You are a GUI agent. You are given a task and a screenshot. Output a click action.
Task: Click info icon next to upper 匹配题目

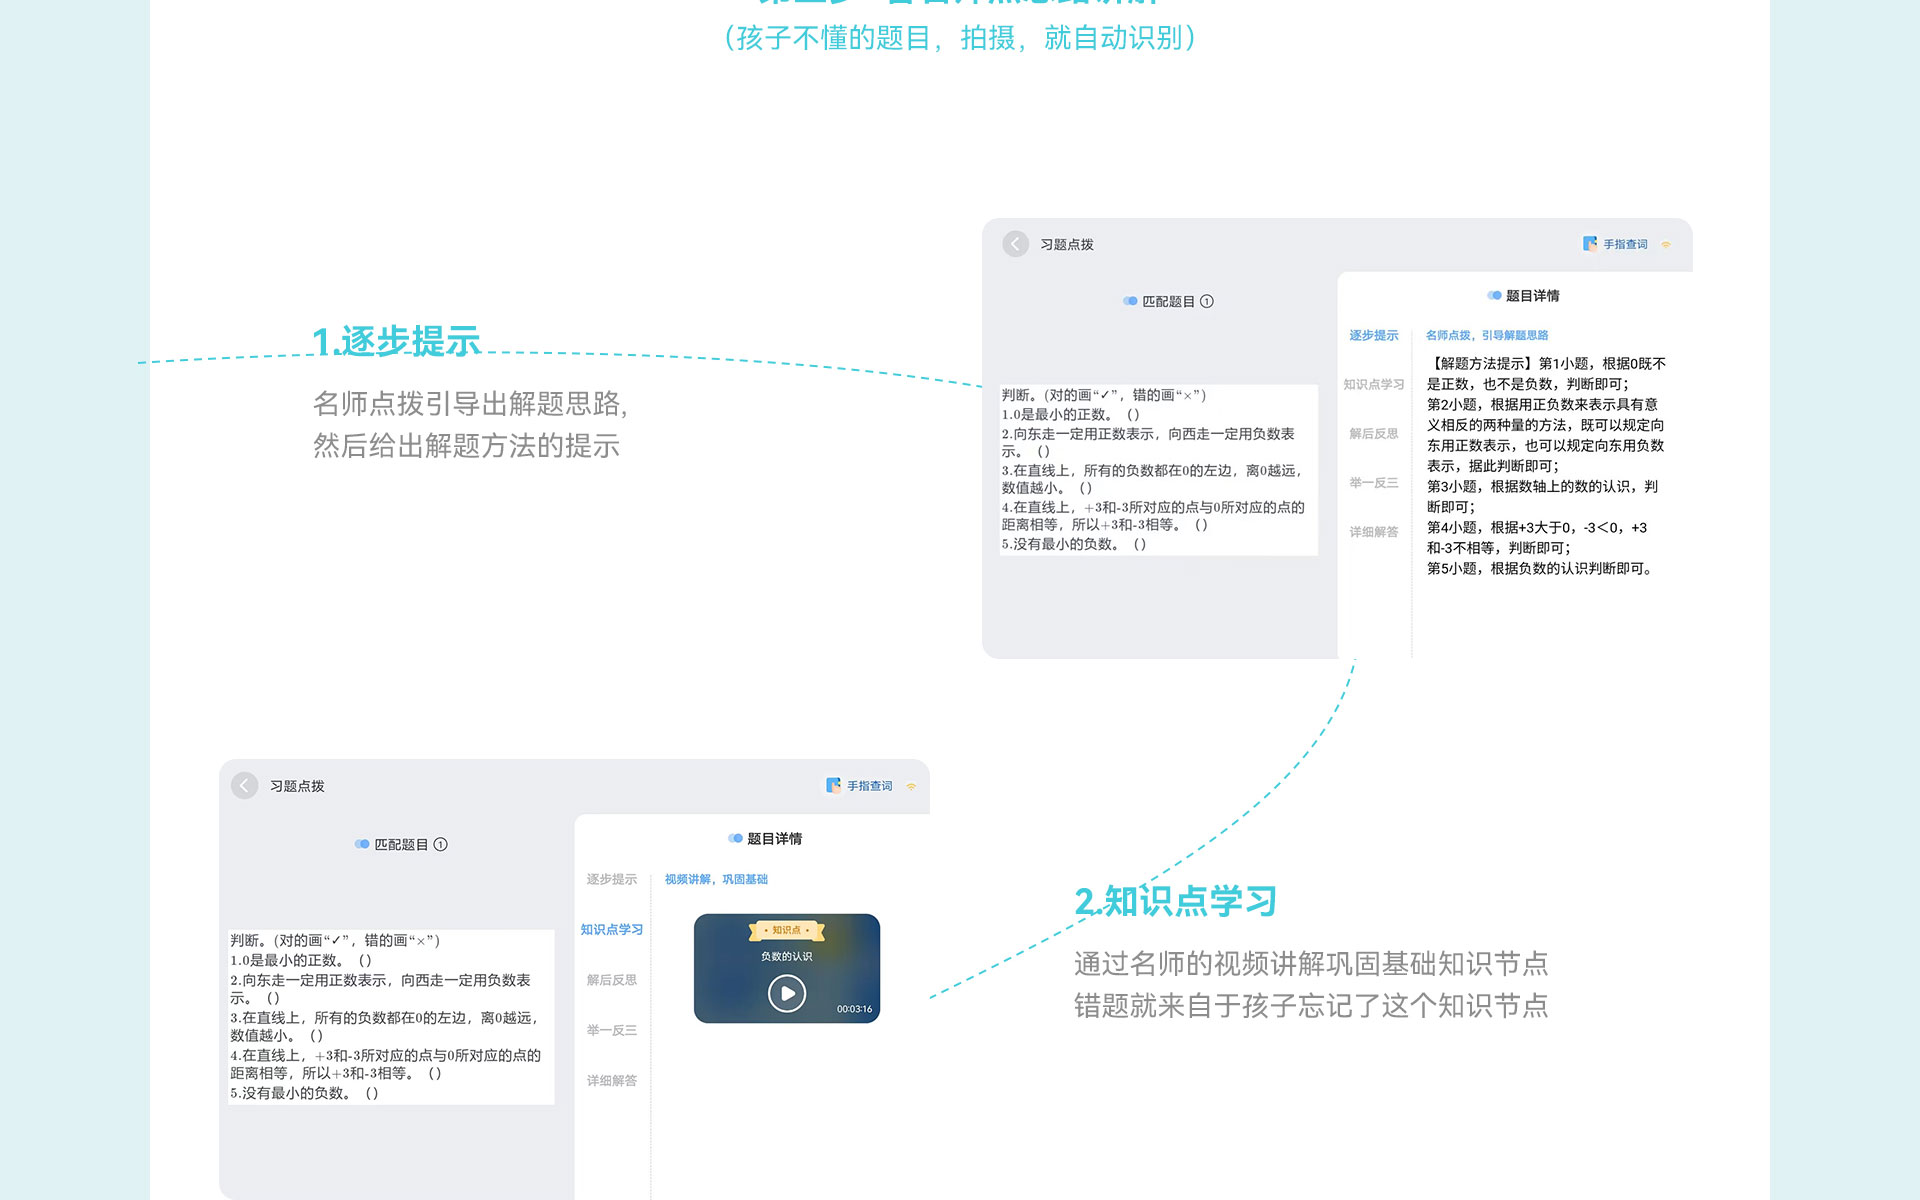pyautogui.click(x=1207, y=301)
